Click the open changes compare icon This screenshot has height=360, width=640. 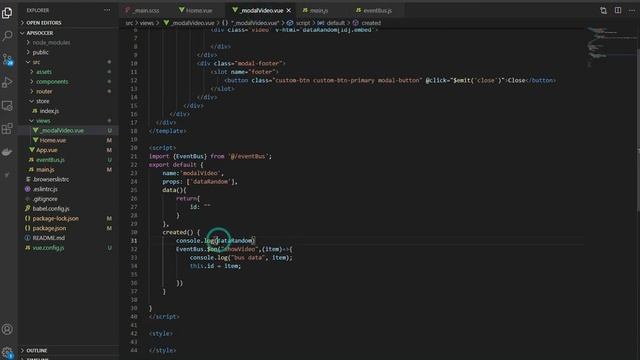click(603, 11)
